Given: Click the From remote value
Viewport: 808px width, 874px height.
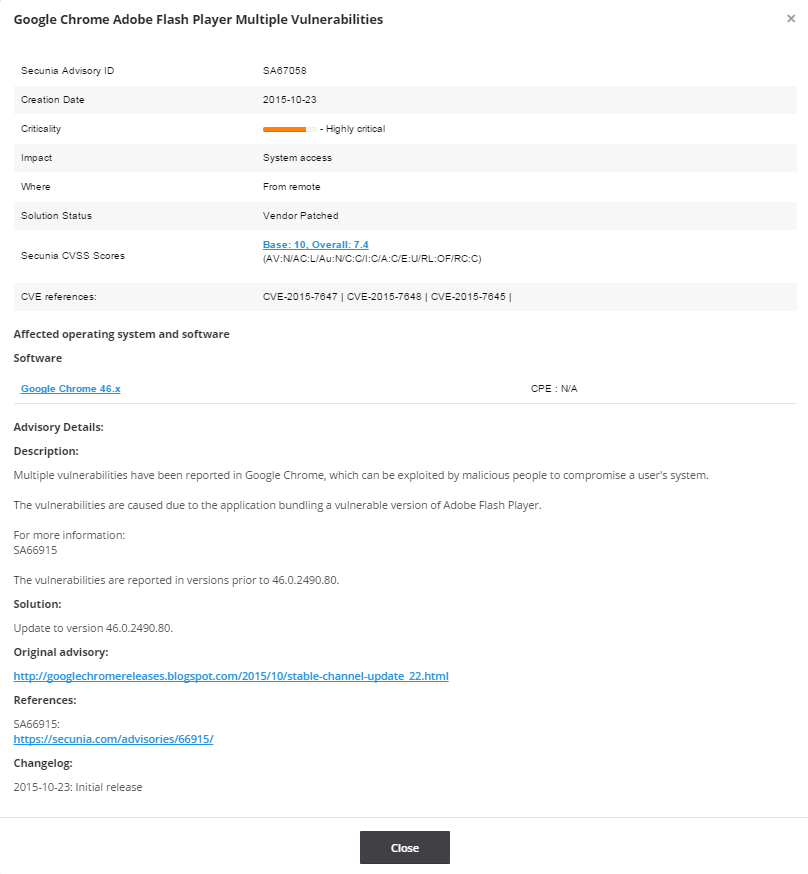Looking at the screenshot, I should [291, 187].
